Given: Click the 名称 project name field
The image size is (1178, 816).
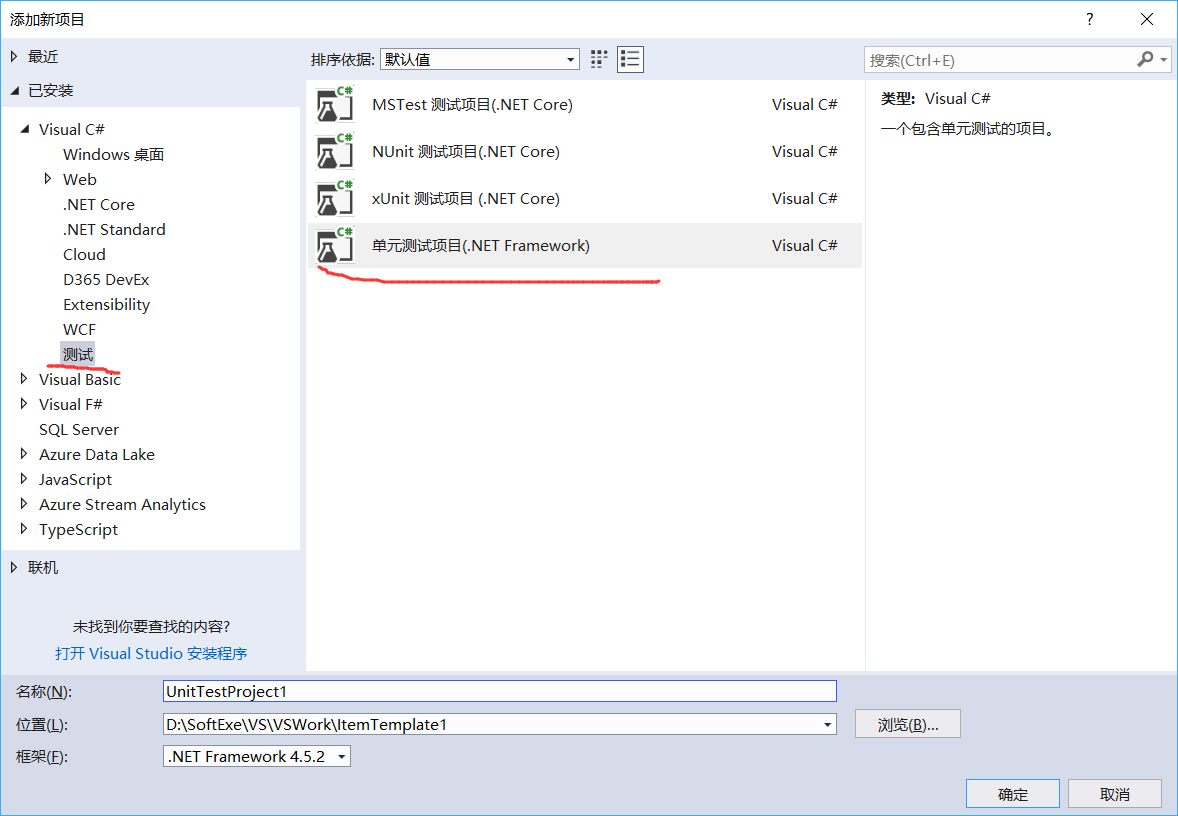Looking at the screenshot, I should 500,691.
